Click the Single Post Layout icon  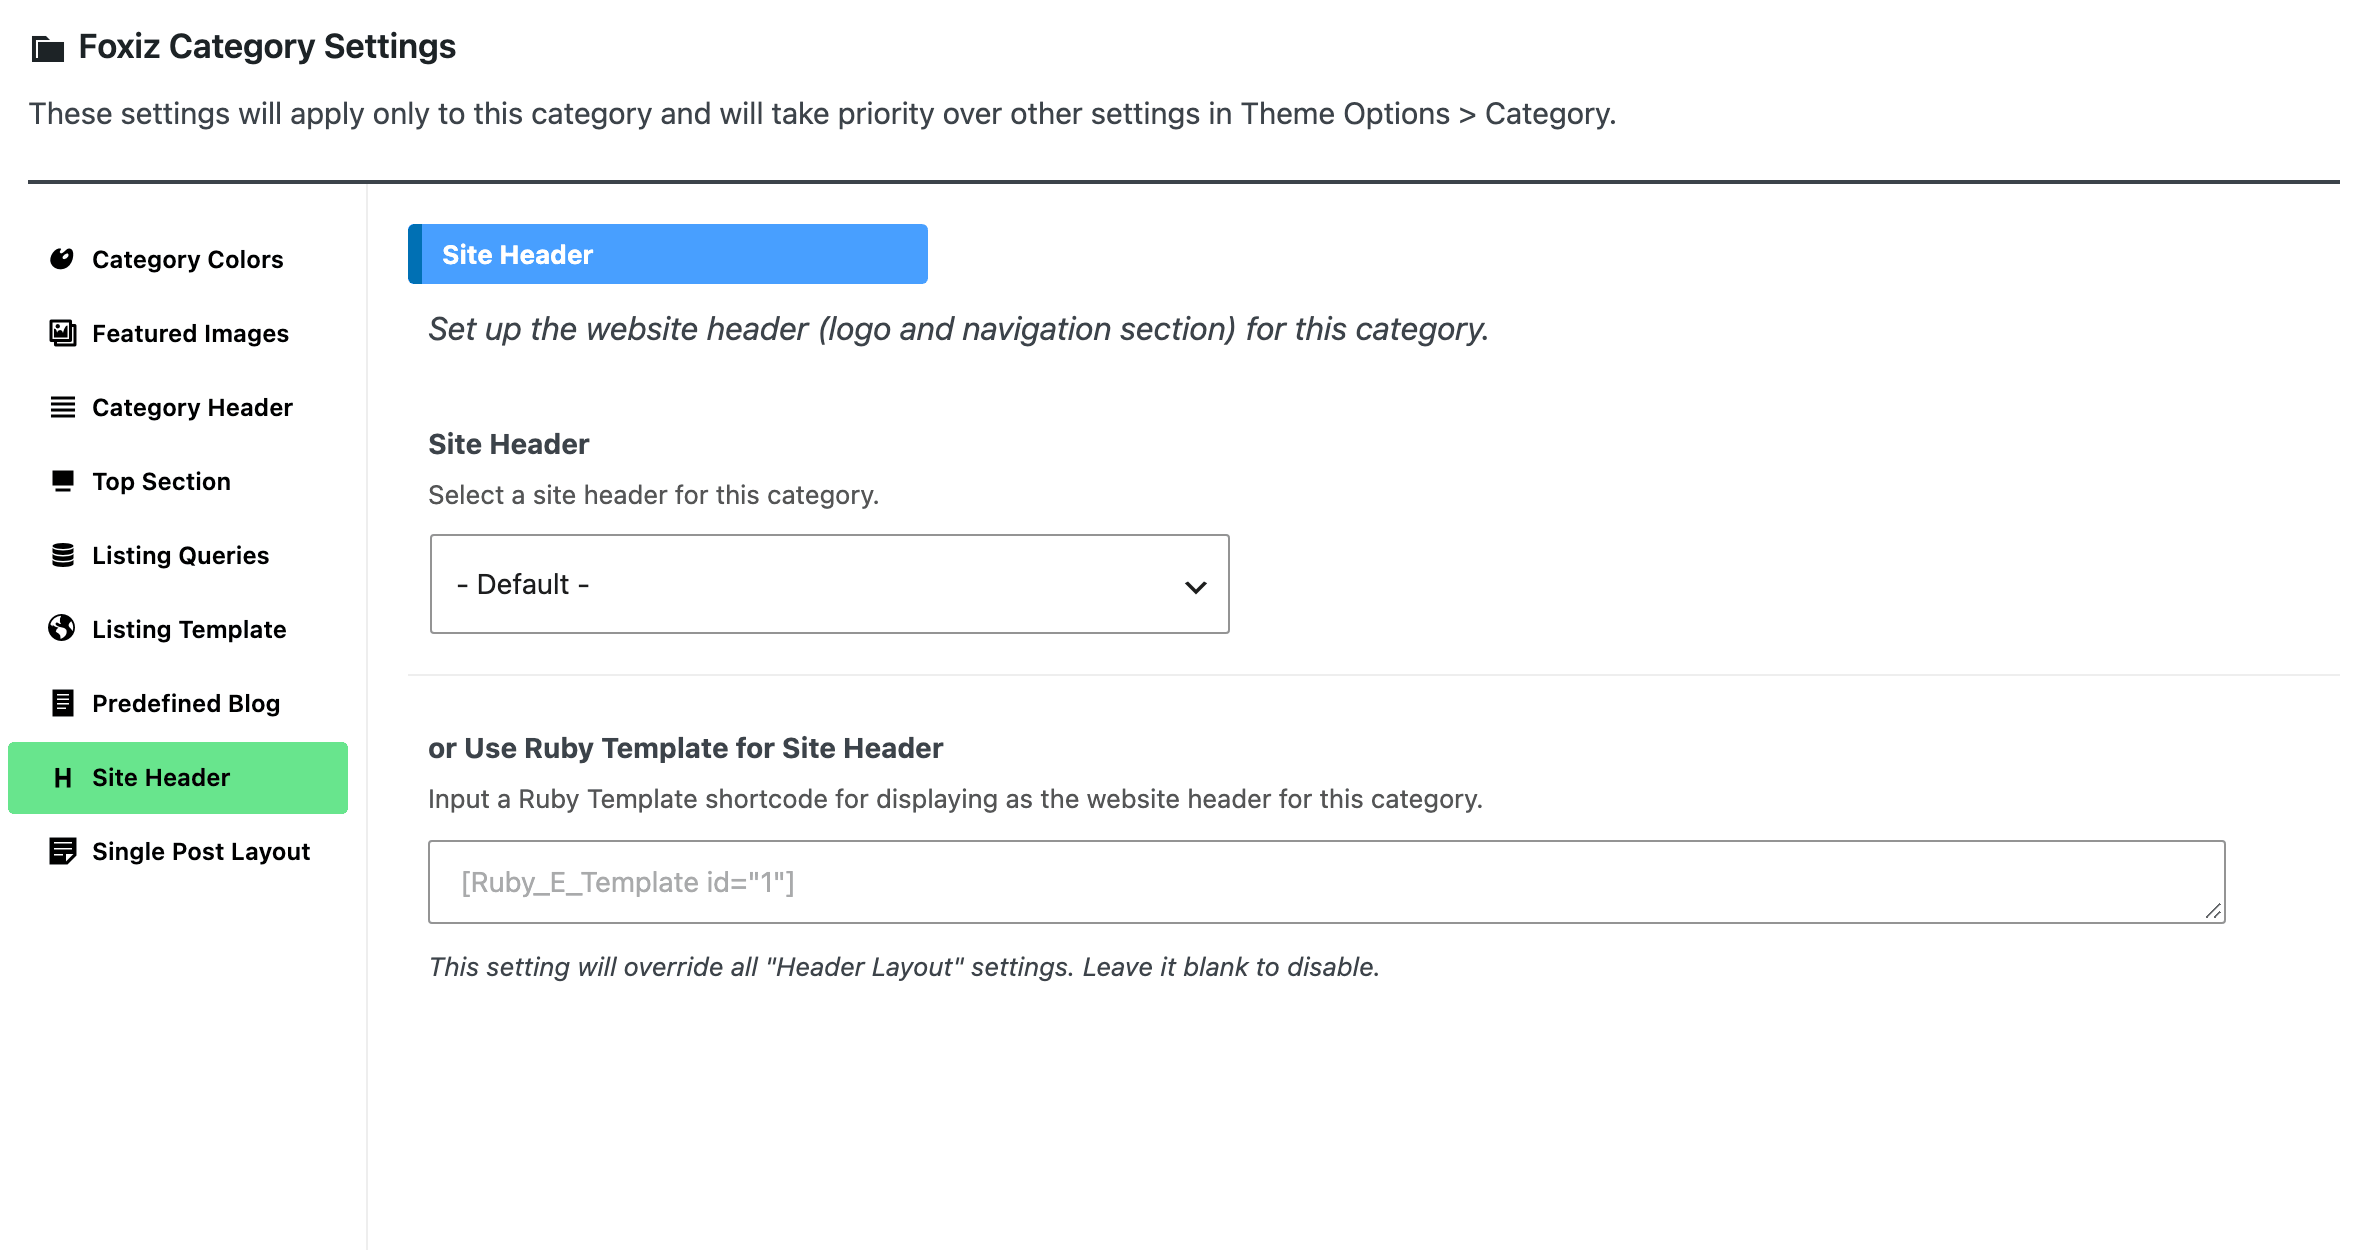62,851
